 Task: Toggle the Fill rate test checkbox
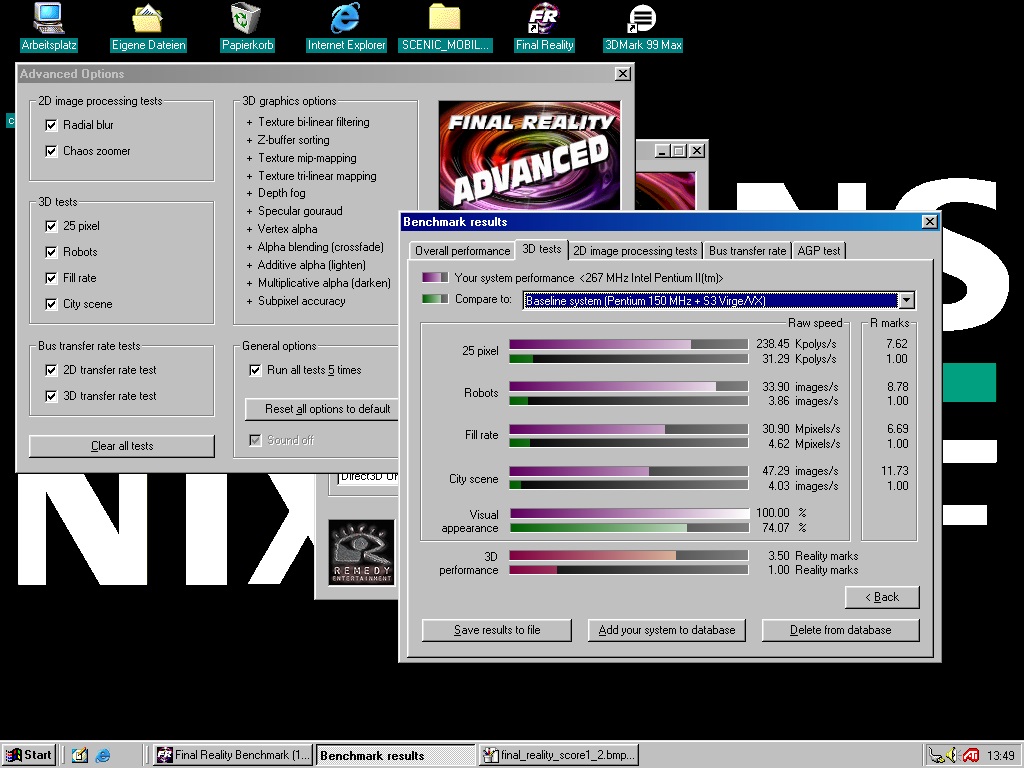51,278
